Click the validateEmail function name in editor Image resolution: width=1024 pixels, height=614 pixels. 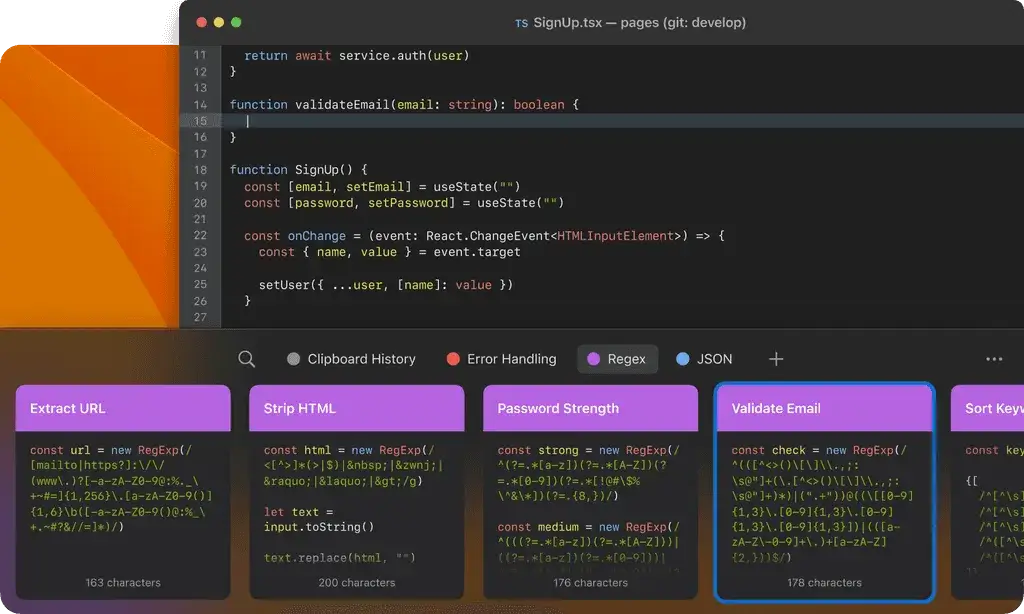click(x=341, y=105)
